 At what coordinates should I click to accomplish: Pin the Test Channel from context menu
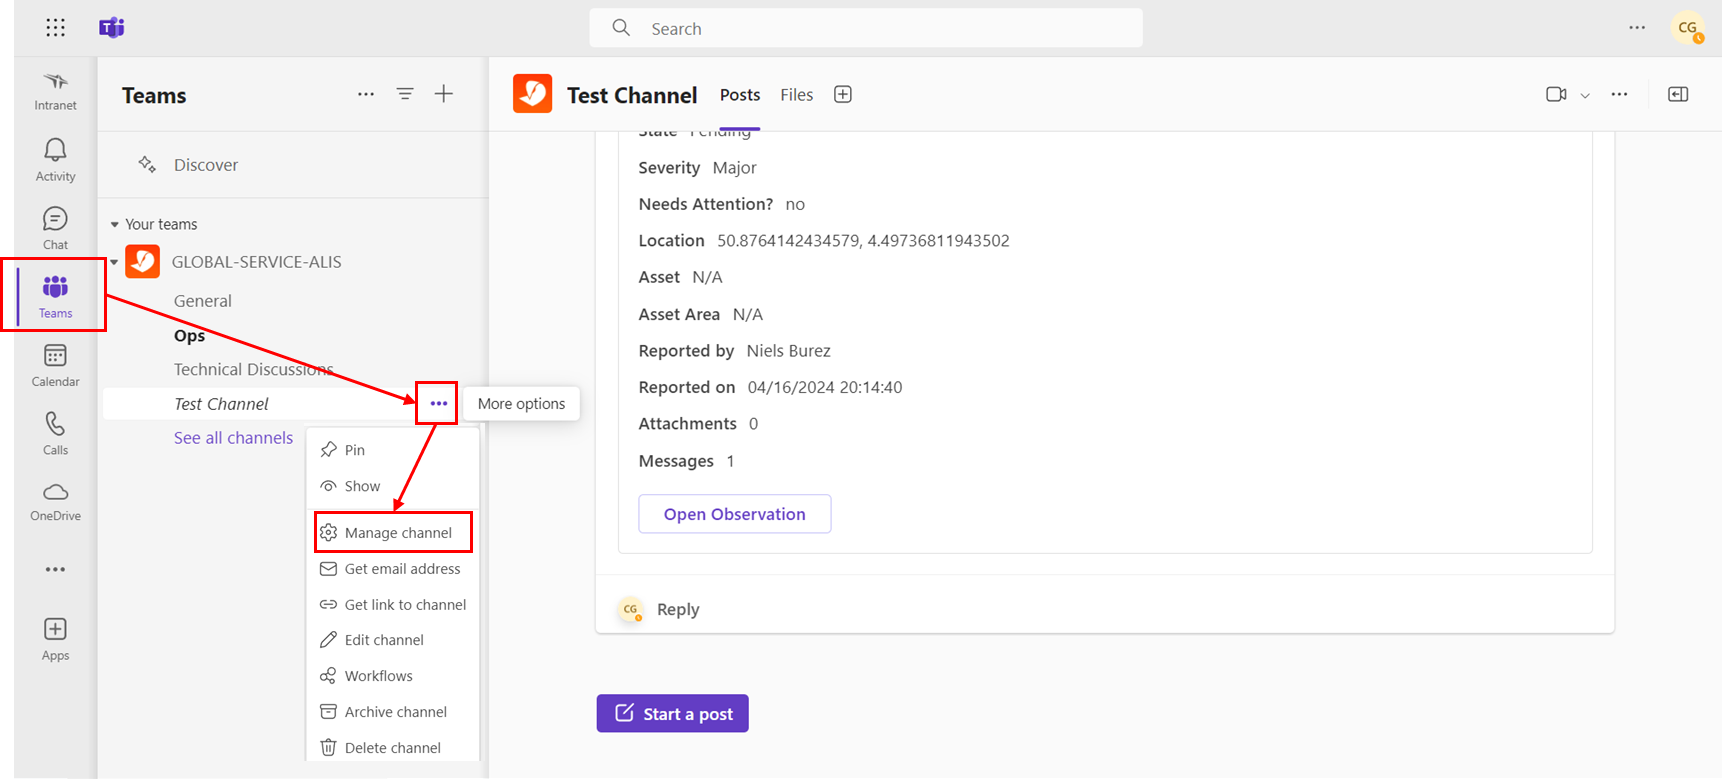(x=354, y=450)
